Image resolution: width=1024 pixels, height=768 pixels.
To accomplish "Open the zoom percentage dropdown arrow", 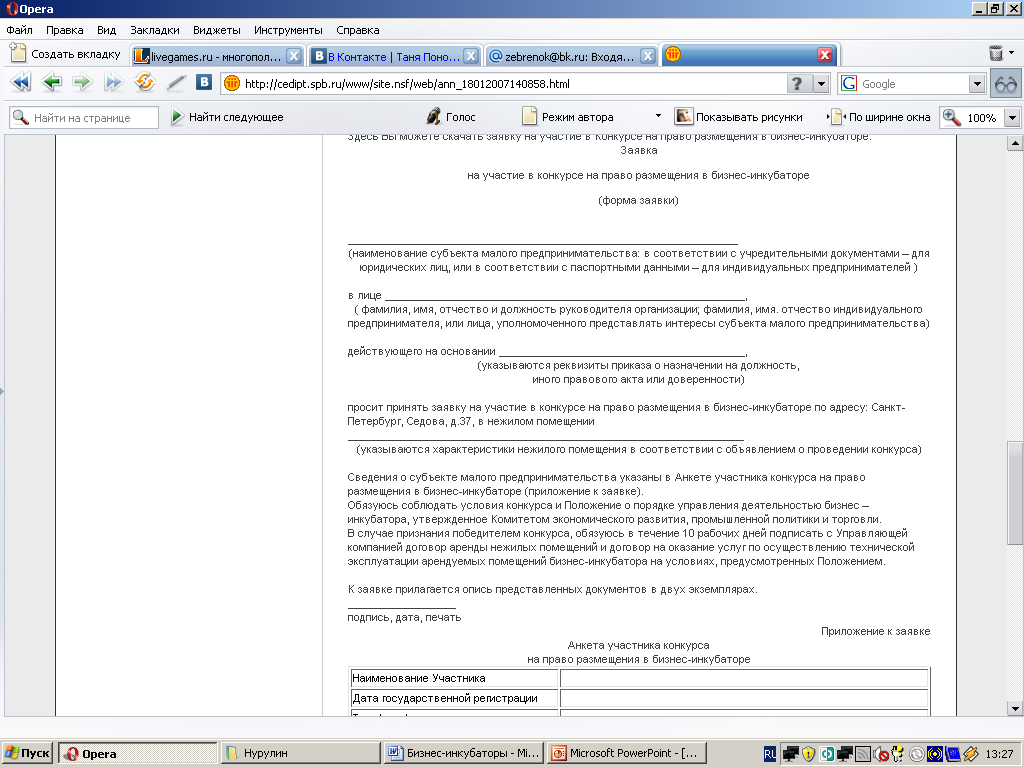I will coord(1012,118).
